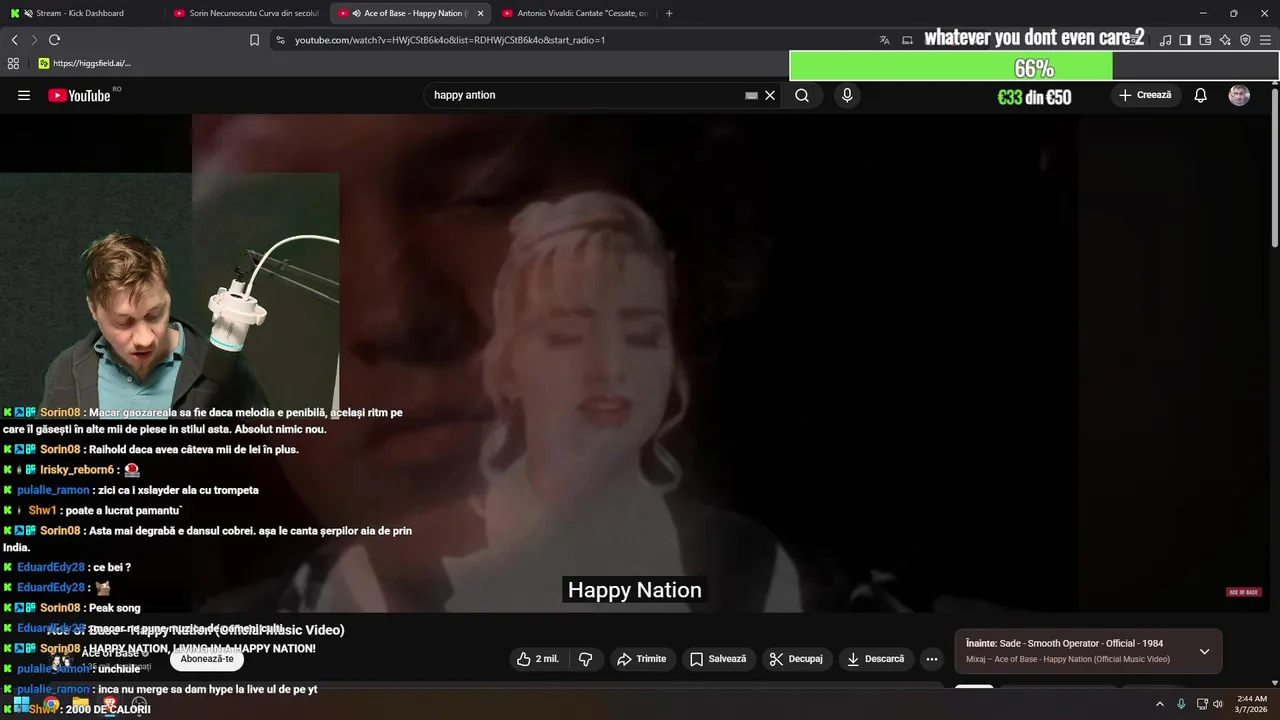This screenshot has height=720, width=1280.
Task: Open the more actions three-dot menu
Action: (x=931, y=659)
